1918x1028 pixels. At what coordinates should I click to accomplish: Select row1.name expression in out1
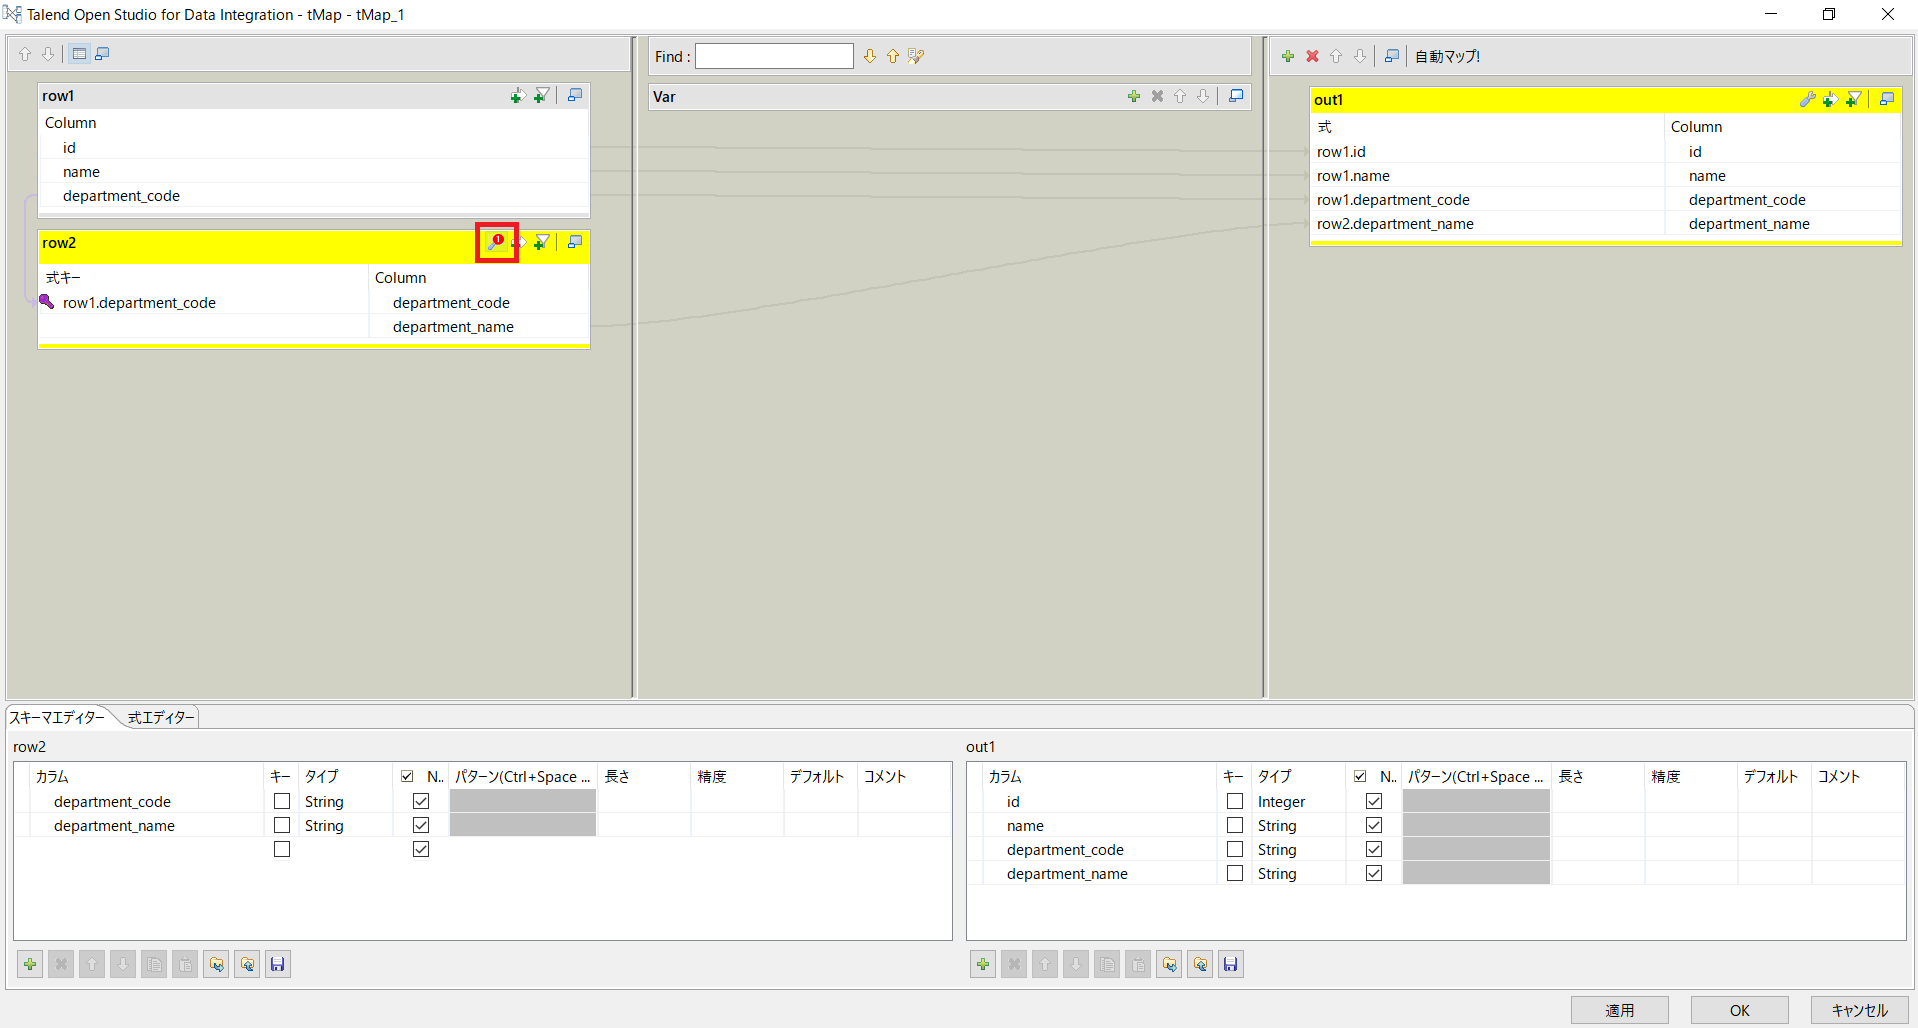(1353, 175)
